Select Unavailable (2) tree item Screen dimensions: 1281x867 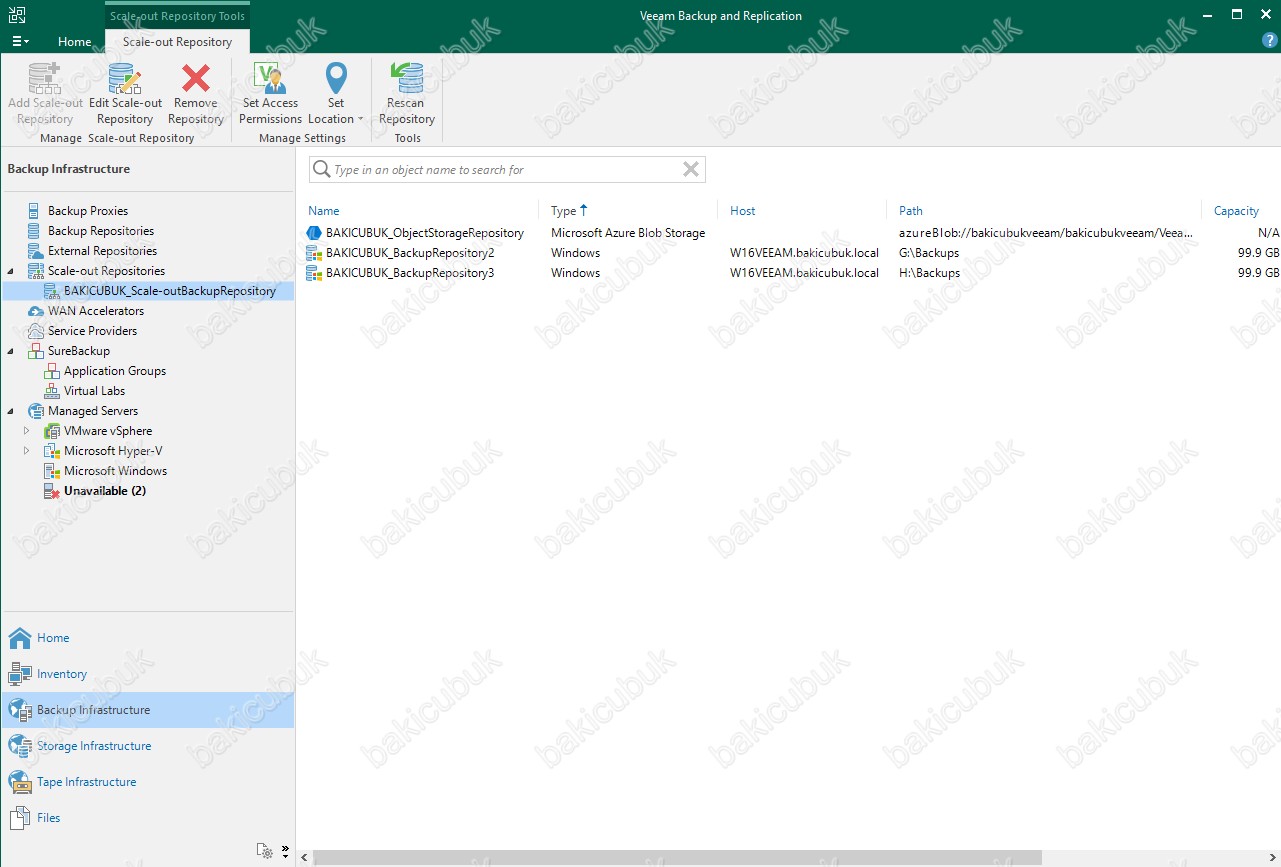pyautogui.click(x=105, y=491)
